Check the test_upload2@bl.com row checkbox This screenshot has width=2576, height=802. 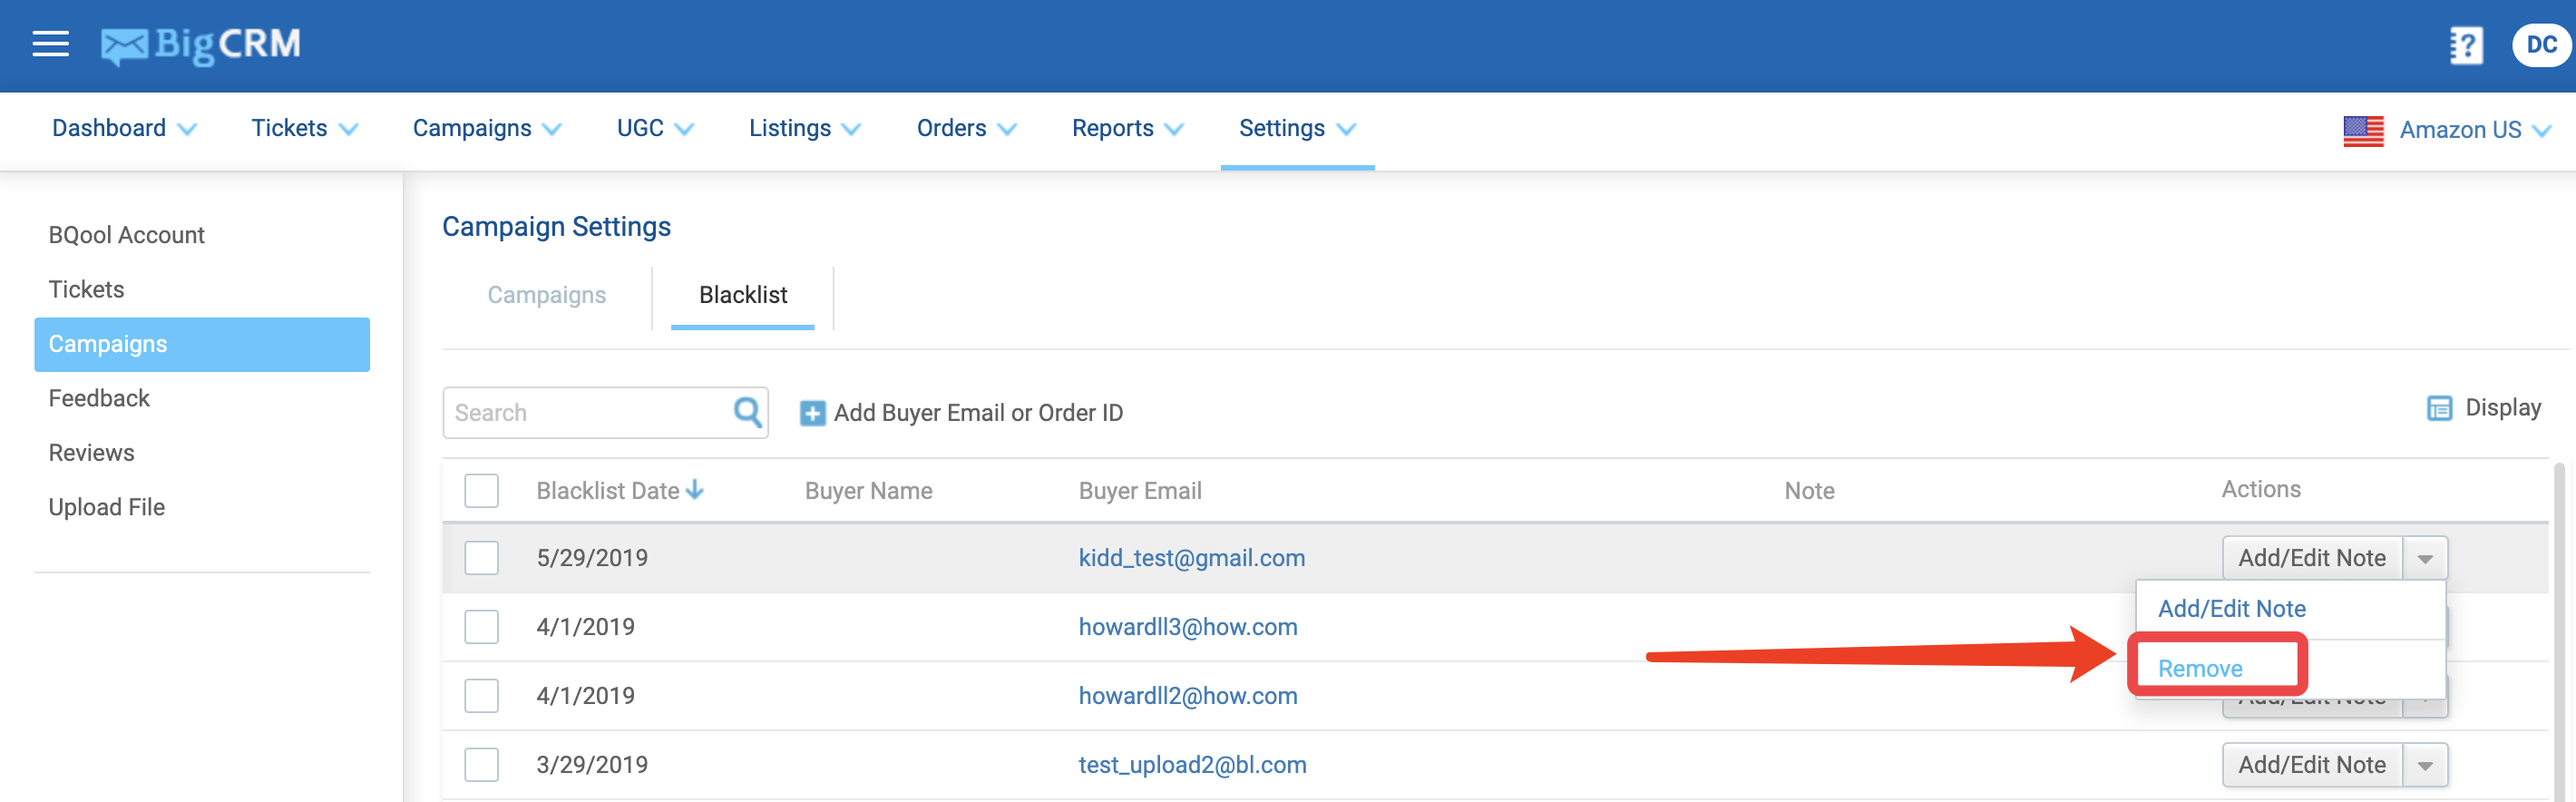point(481,765)
